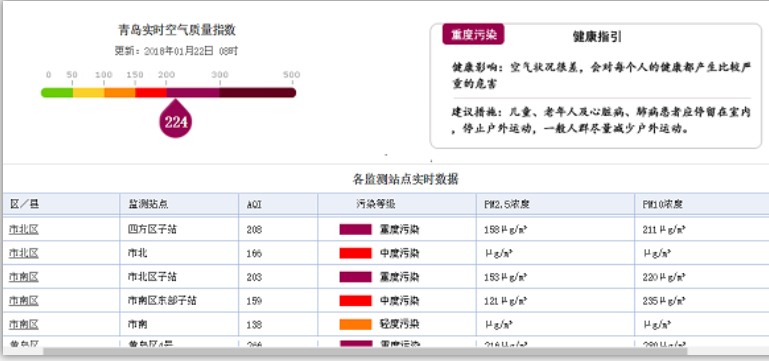Click the red swatch in the AQI 166 row
This screenshot has height=361, width=769.
pos(356,253)
